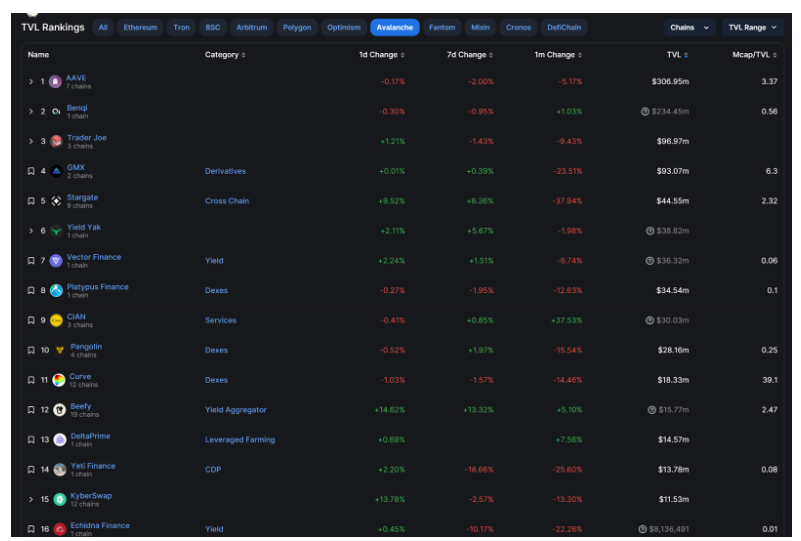The image size is (801, 541).
Task: Bookmark the Curve row
Action: [x=31, y=380]
